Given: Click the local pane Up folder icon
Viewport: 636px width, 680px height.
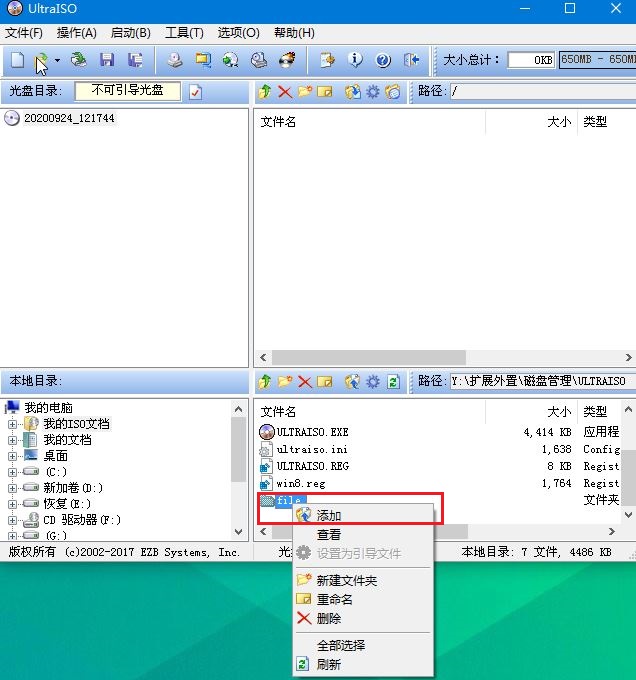Looking at the screenshot, I should pyautogui.click(x=265, y=382).
